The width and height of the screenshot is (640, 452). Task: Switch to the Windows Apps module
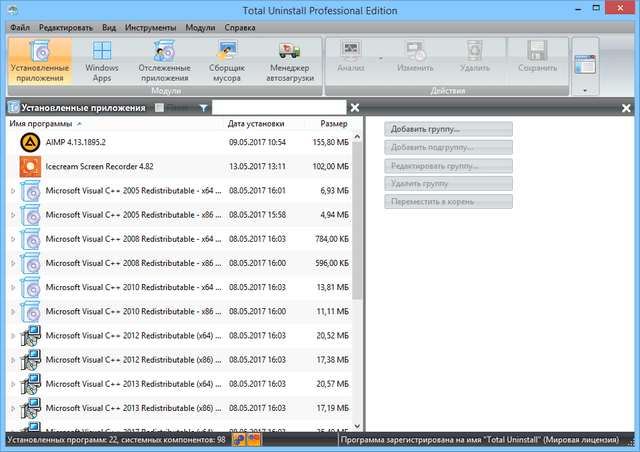coord(102,61)
